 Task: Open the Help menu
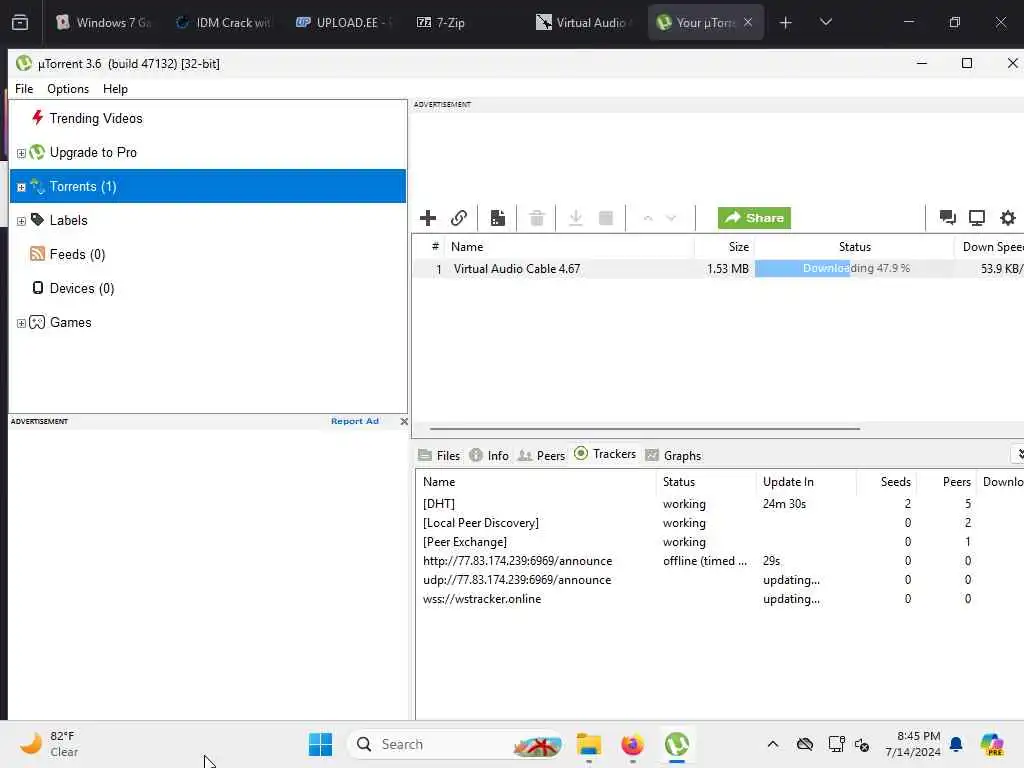pos(116,89)
